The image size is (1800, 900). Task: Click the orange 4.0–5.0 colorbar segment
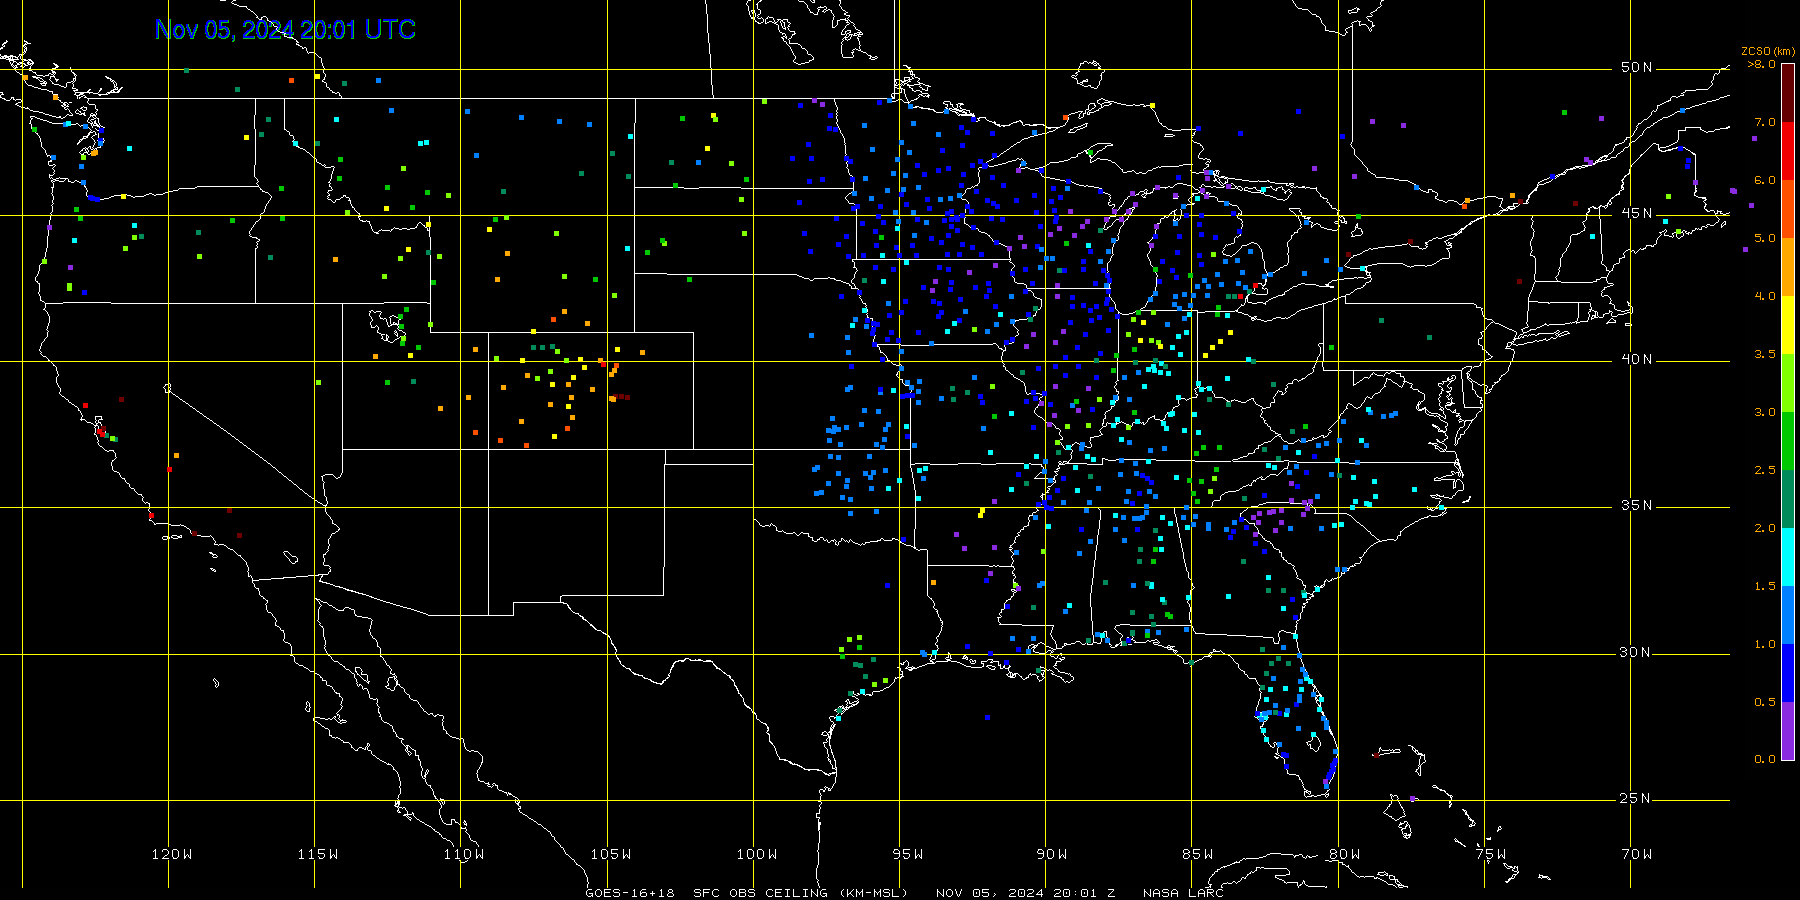[1787, 267]
